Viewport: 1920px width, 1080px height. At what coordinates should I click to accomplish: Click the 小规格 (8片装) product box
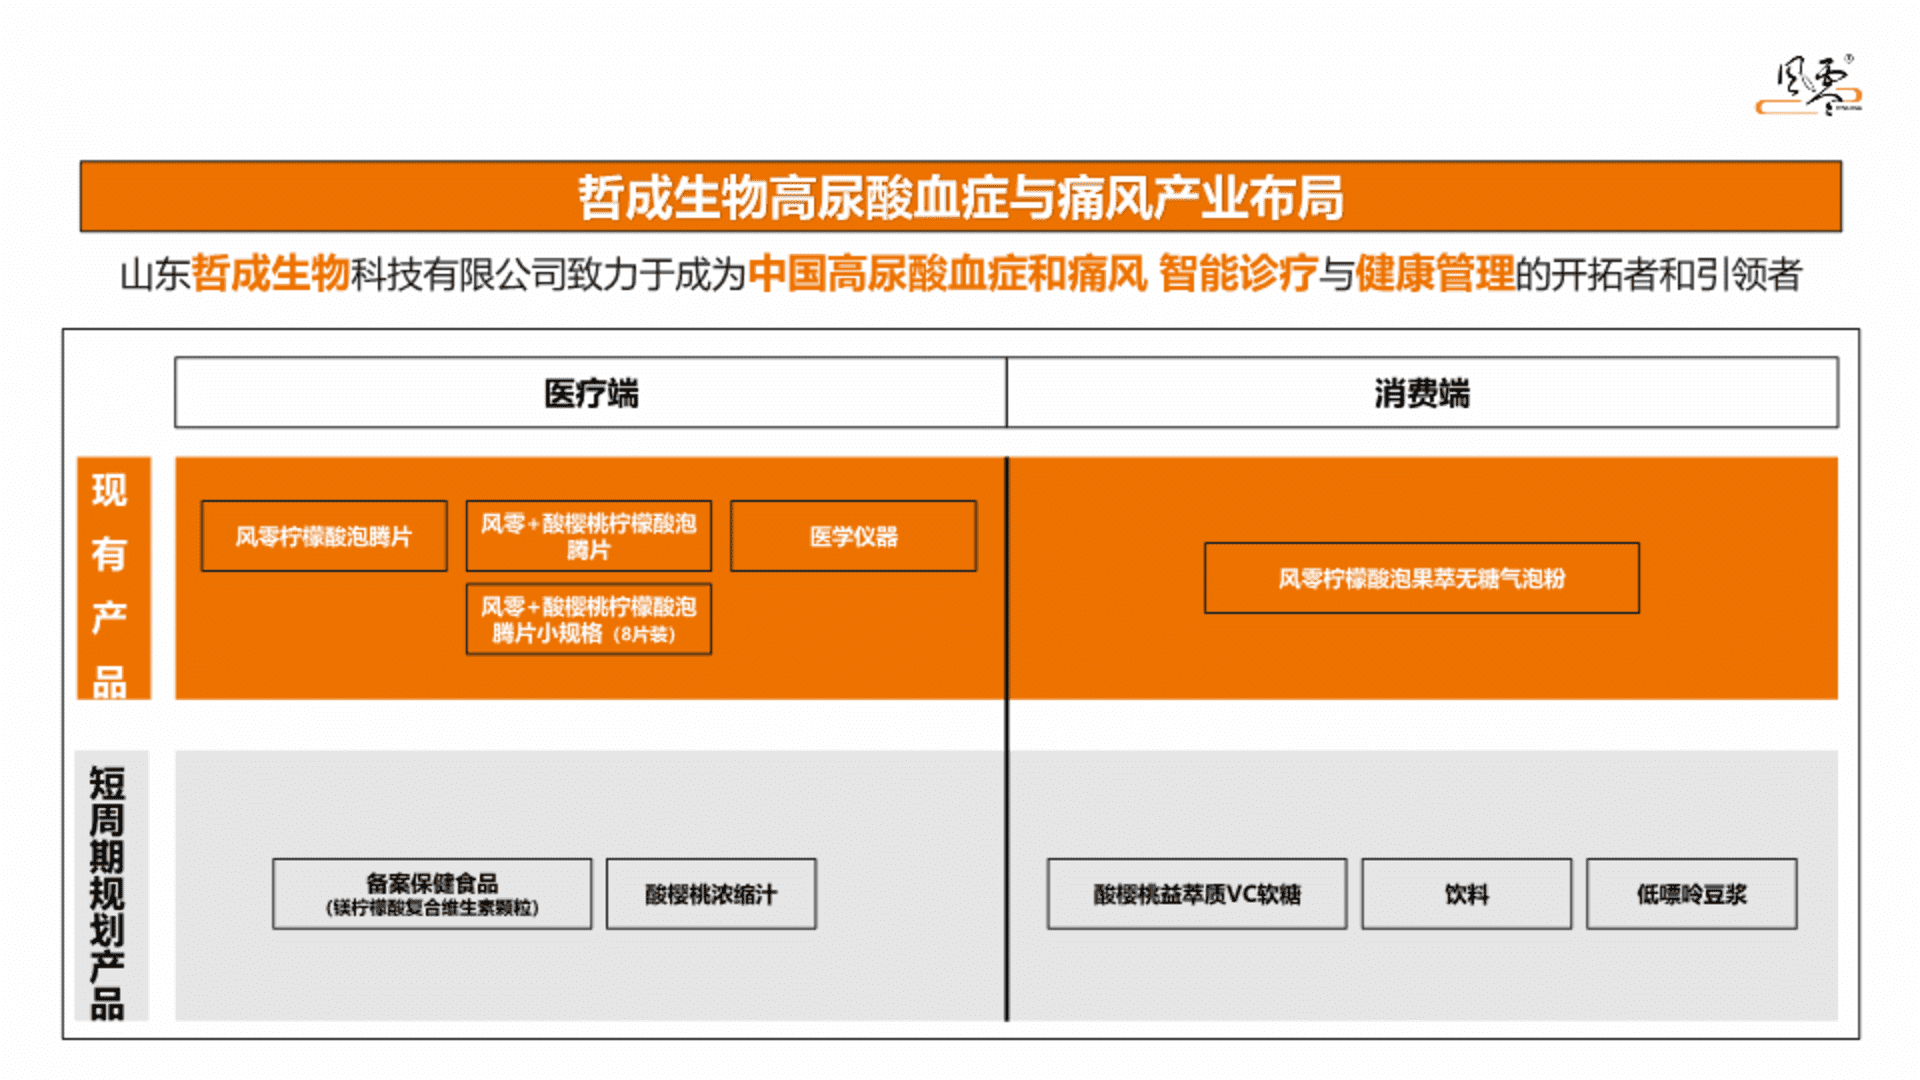click(589, 620)
